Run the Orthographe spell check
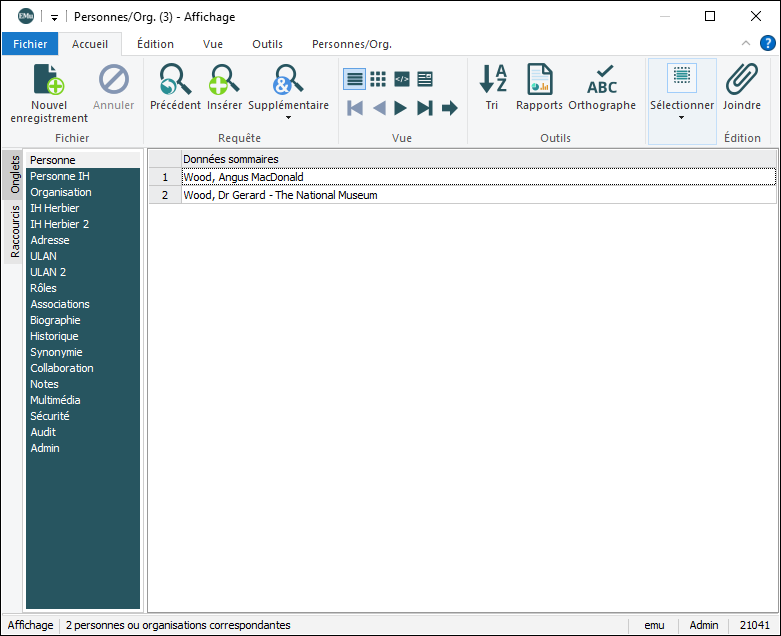The height and width of the screenshot is (636, 781). 602,80
